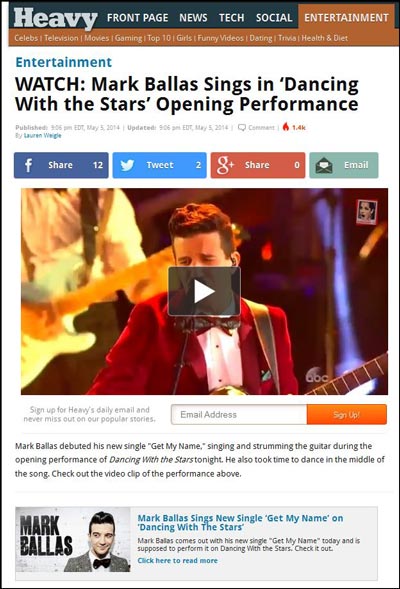
Task: Click the flame popularity icon
Action: tap(286, 127)
